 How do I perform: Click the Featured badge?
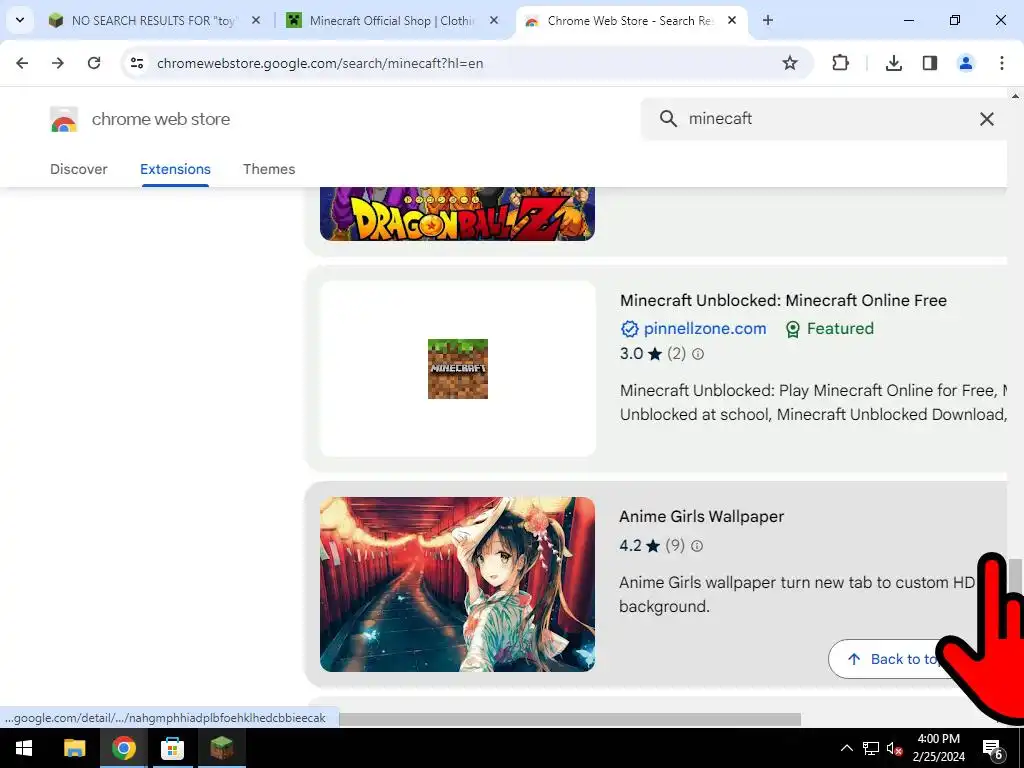829,328
